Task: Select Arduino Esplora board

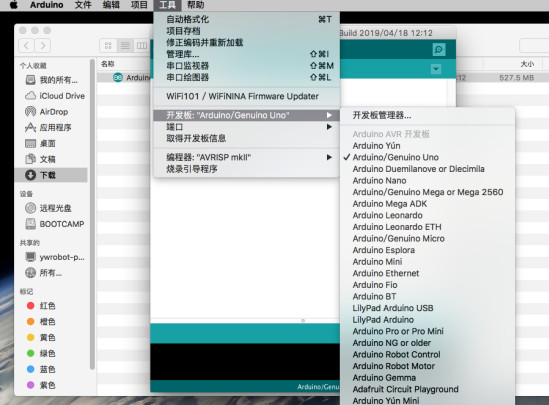Action: (x=428, y=250)
